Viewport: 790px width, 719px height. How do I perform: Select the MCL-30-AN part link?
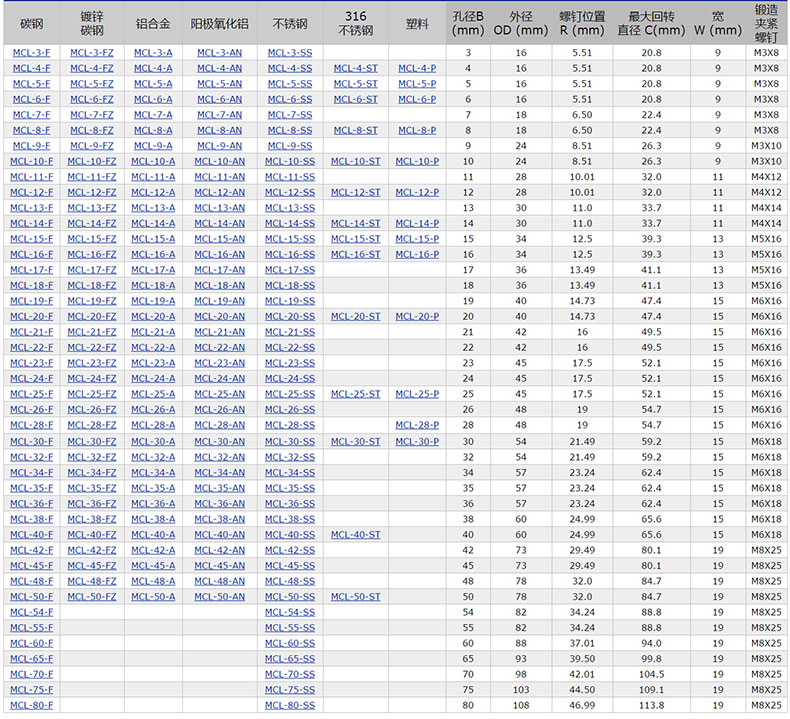point(219,441)
